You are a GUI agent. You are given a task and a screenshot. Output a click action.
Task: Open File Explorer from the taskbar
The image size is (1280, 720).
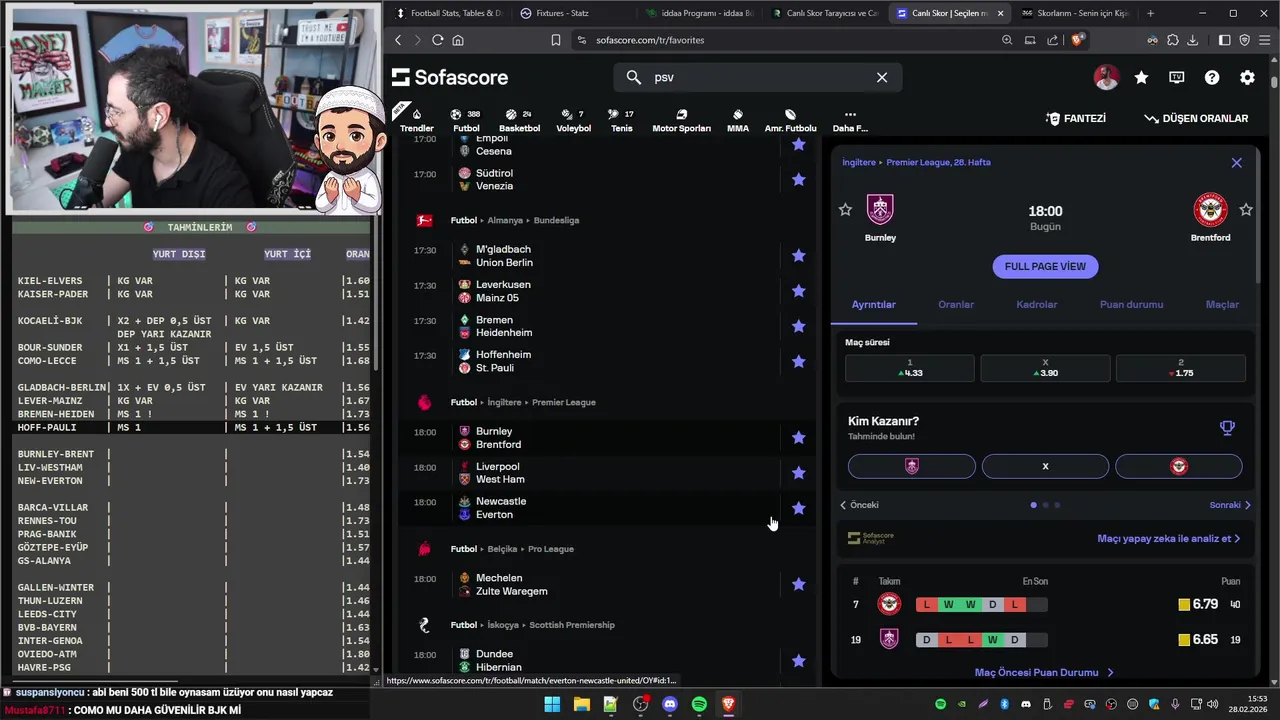tap(581, 704)
